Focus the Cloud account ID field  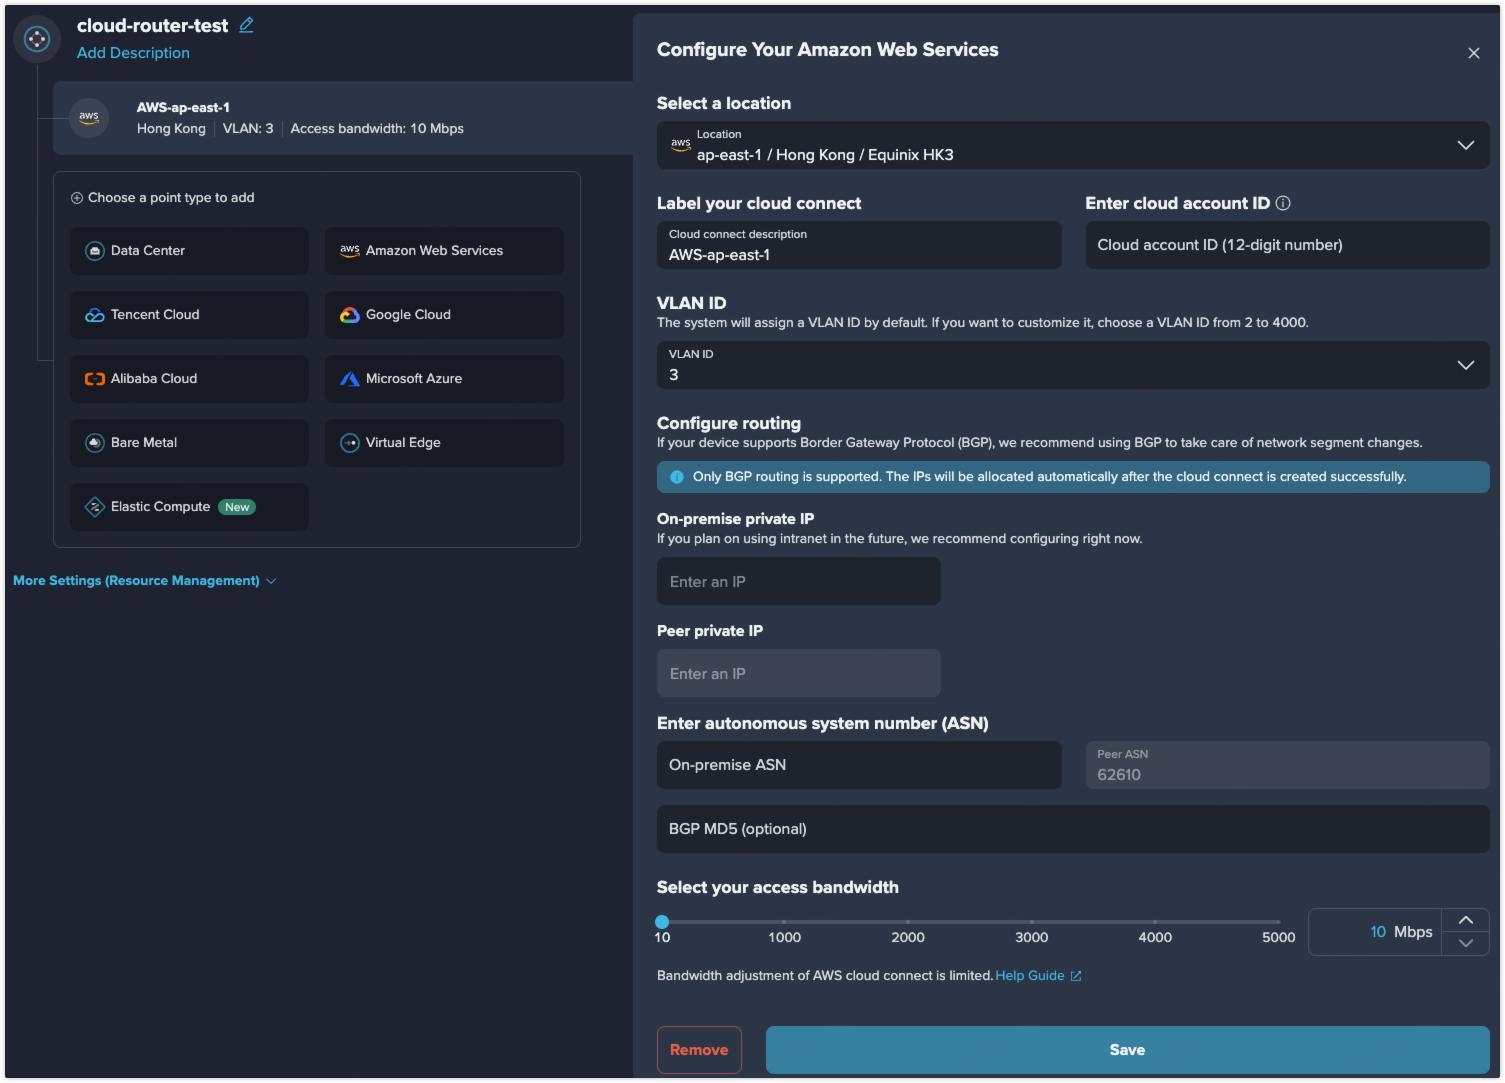1288,245
